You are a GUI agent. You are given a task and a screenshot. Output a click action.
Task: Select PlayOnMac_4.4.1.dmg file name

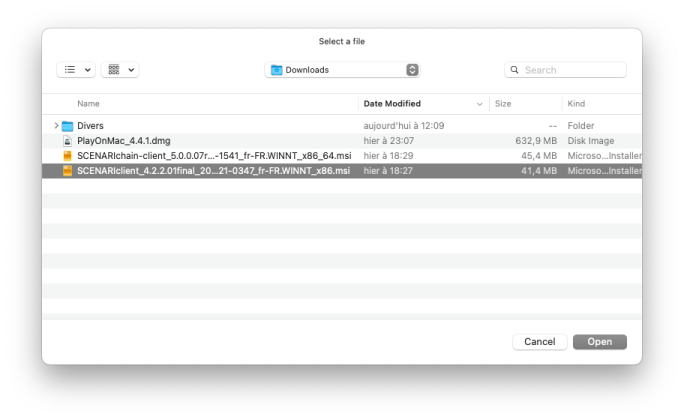point(124,141)
